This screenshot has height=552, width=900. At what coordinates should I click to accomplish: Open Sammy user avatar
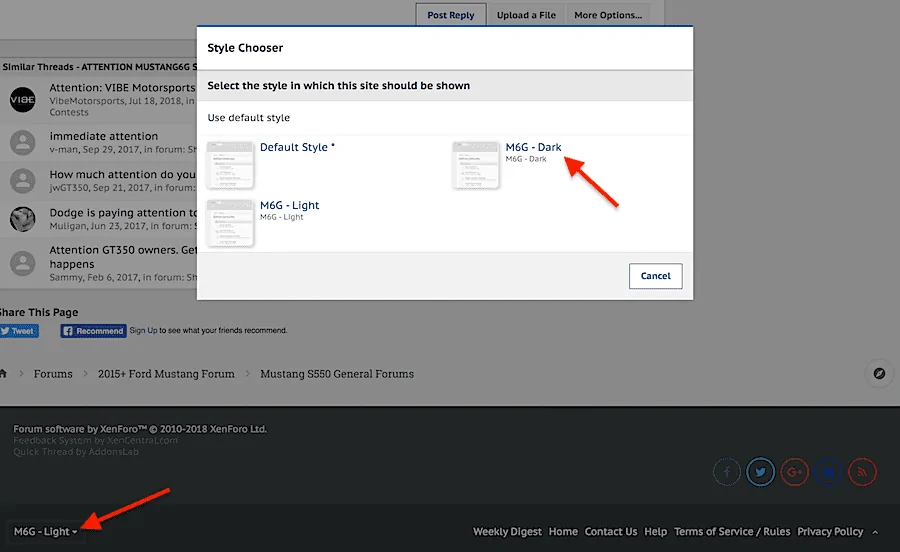(x=23, y=263)
